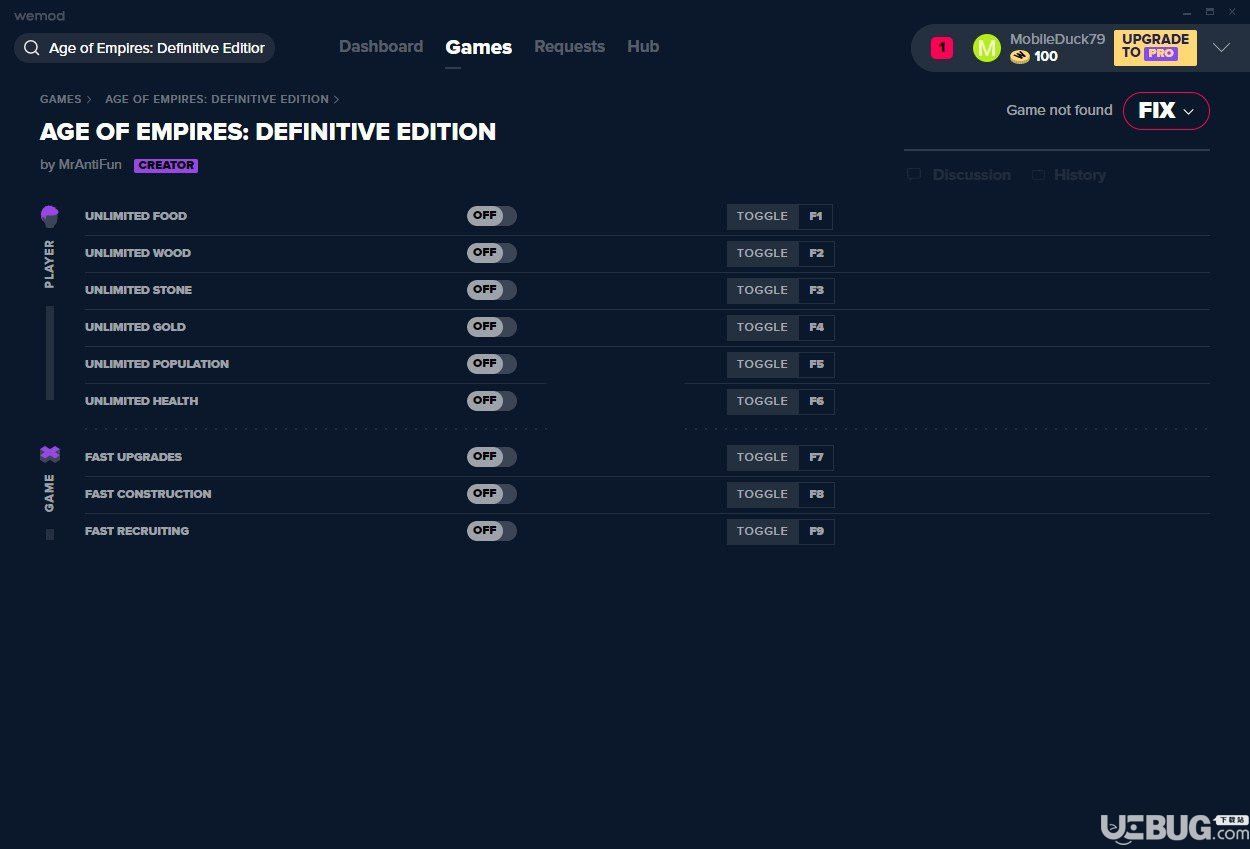Click the points value 100
Viewport: 1250px width, 849px height.
[1046, 57]
